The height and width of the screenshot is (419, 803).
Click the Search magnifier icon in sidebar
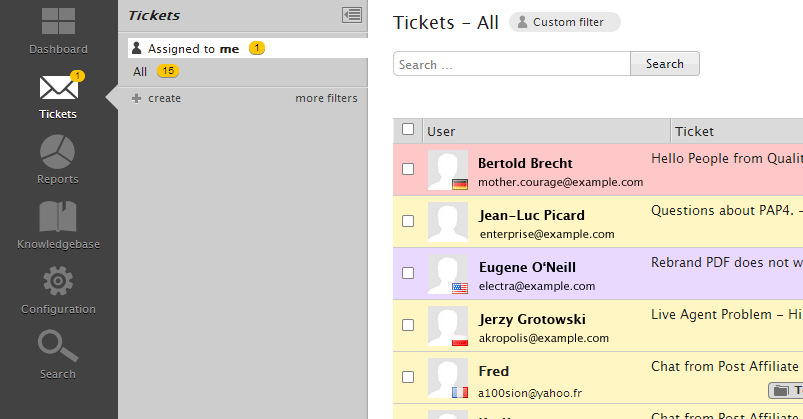tap(57, 347)
